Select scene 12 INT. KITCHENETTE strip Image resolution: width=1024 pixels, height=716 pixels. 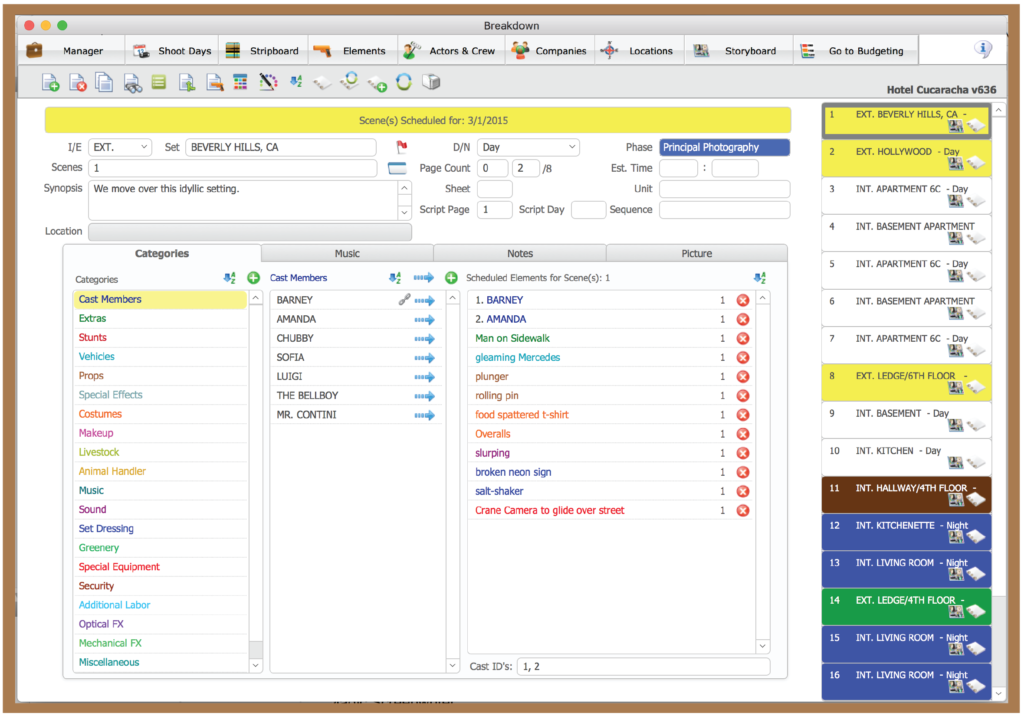click(x=906, y=532)
